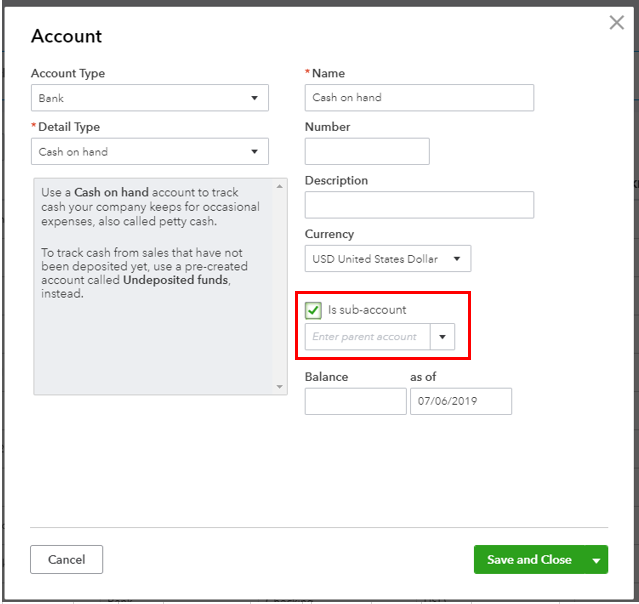Image resolution: width=639 pixels, height=604 pixels.
Task: Select the Balance input field
Action: (355, 402)
